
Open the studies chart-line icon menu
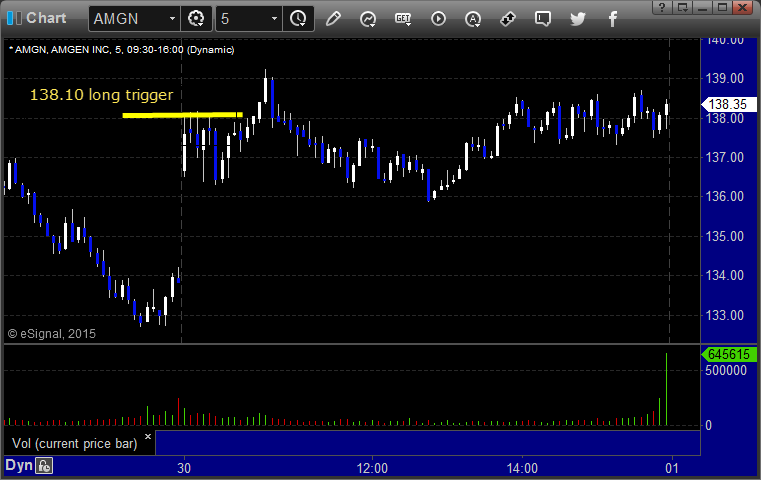point(368,19)
